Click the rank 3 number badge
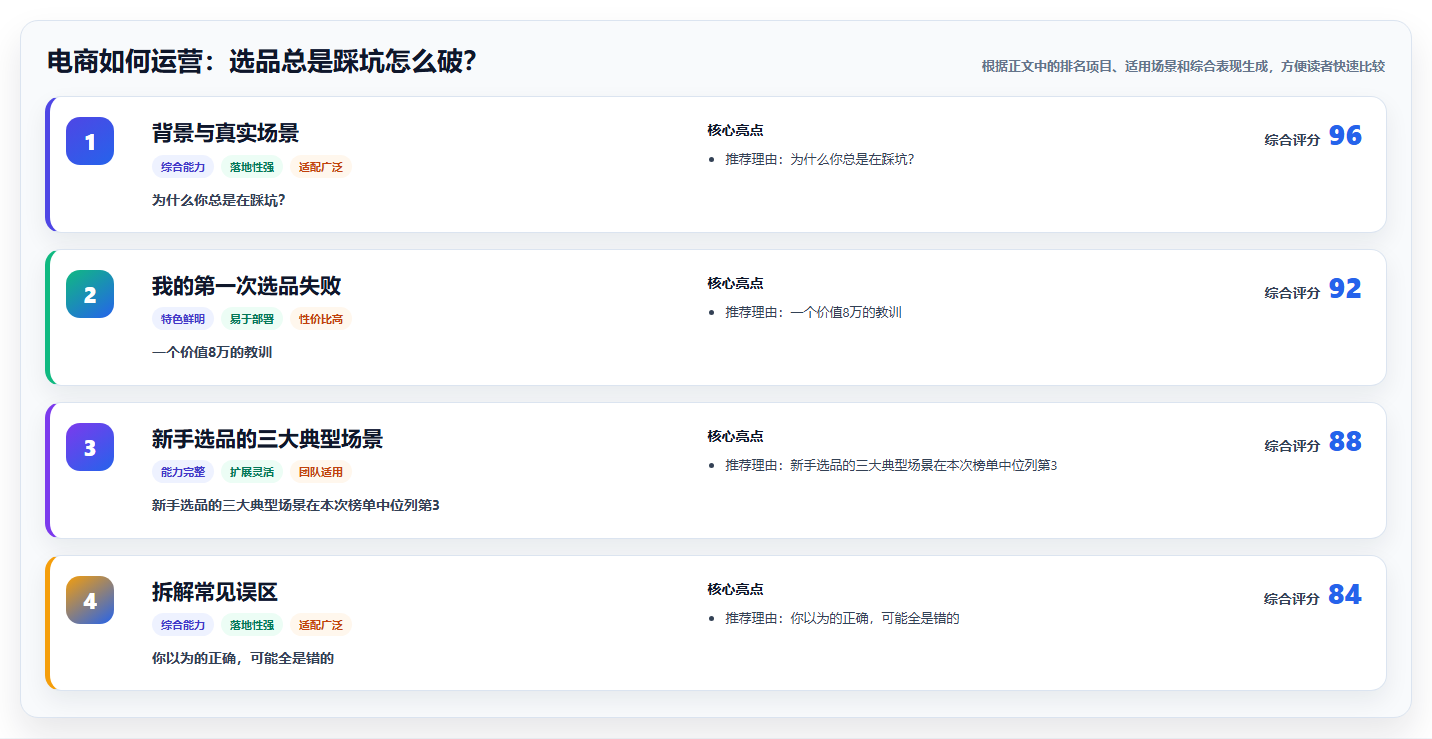 point(90,447)
